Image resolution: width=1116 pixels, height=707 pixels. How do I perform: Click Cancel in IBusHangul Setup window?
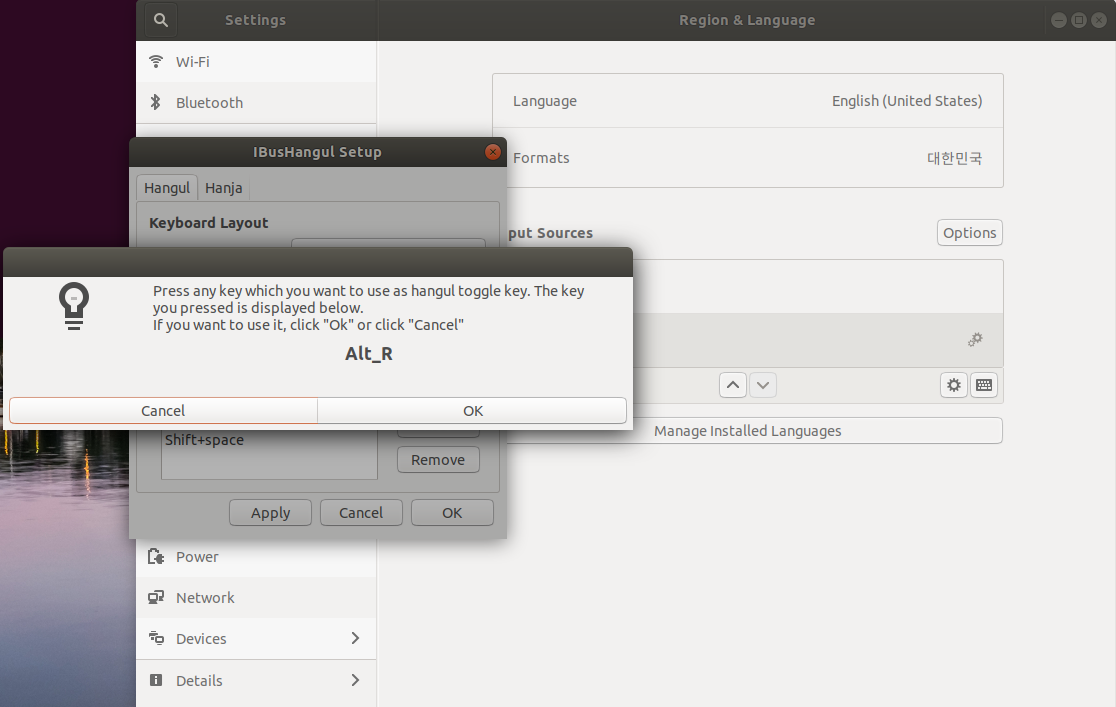pos(361,513)
